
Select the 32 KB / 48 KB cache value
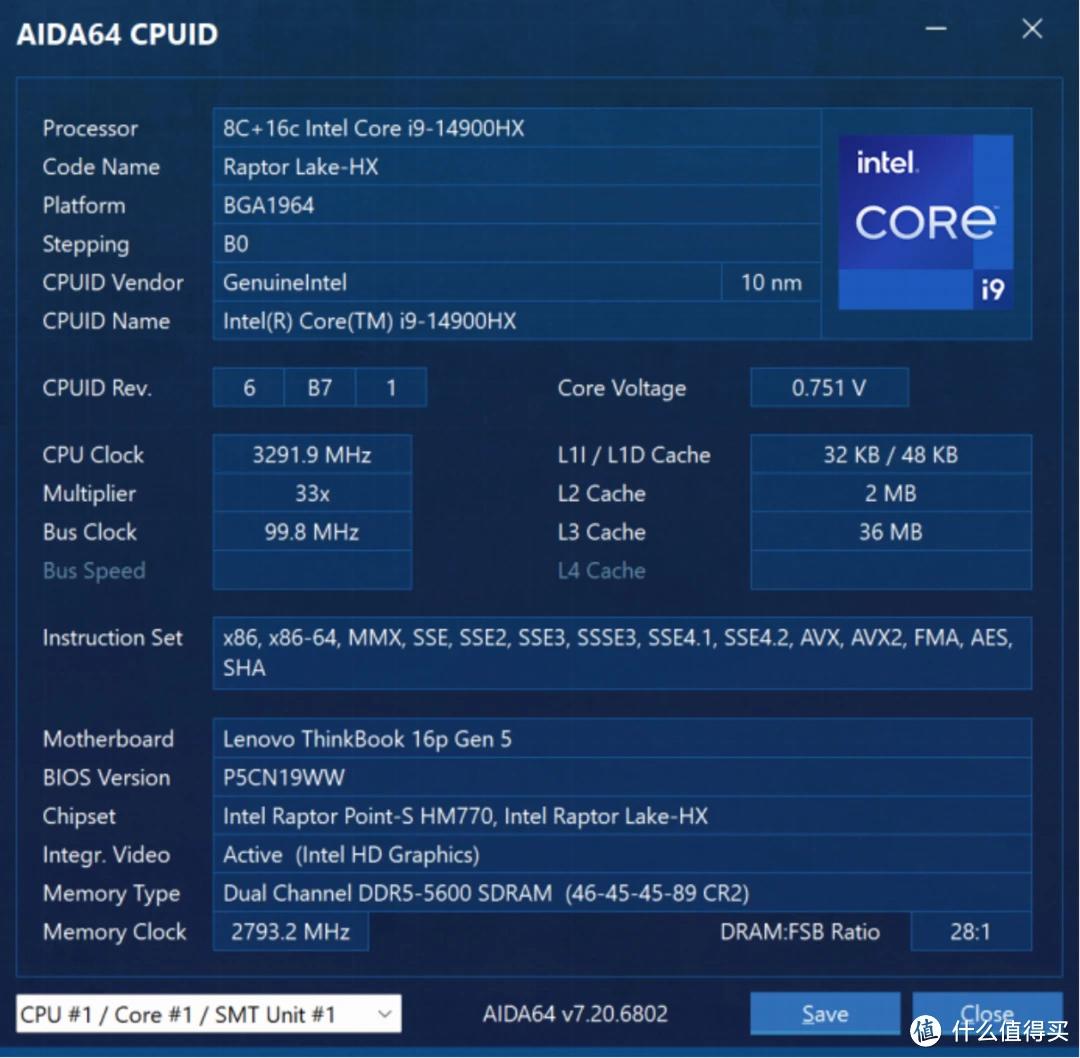(891, 454)
